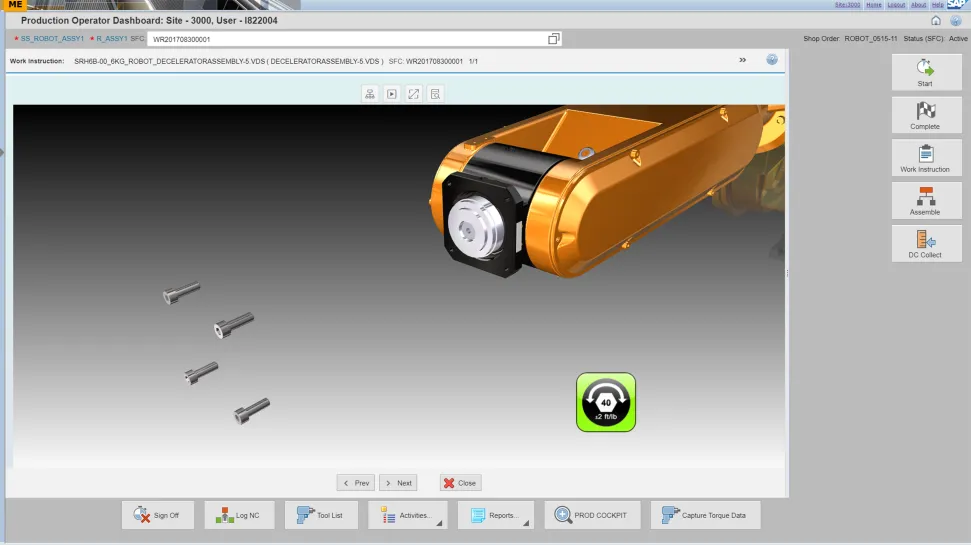The height and width of the screenshot is (545, 971).
Task: Expand the double-chevron in work instruction bar
Action: point(742,60)
